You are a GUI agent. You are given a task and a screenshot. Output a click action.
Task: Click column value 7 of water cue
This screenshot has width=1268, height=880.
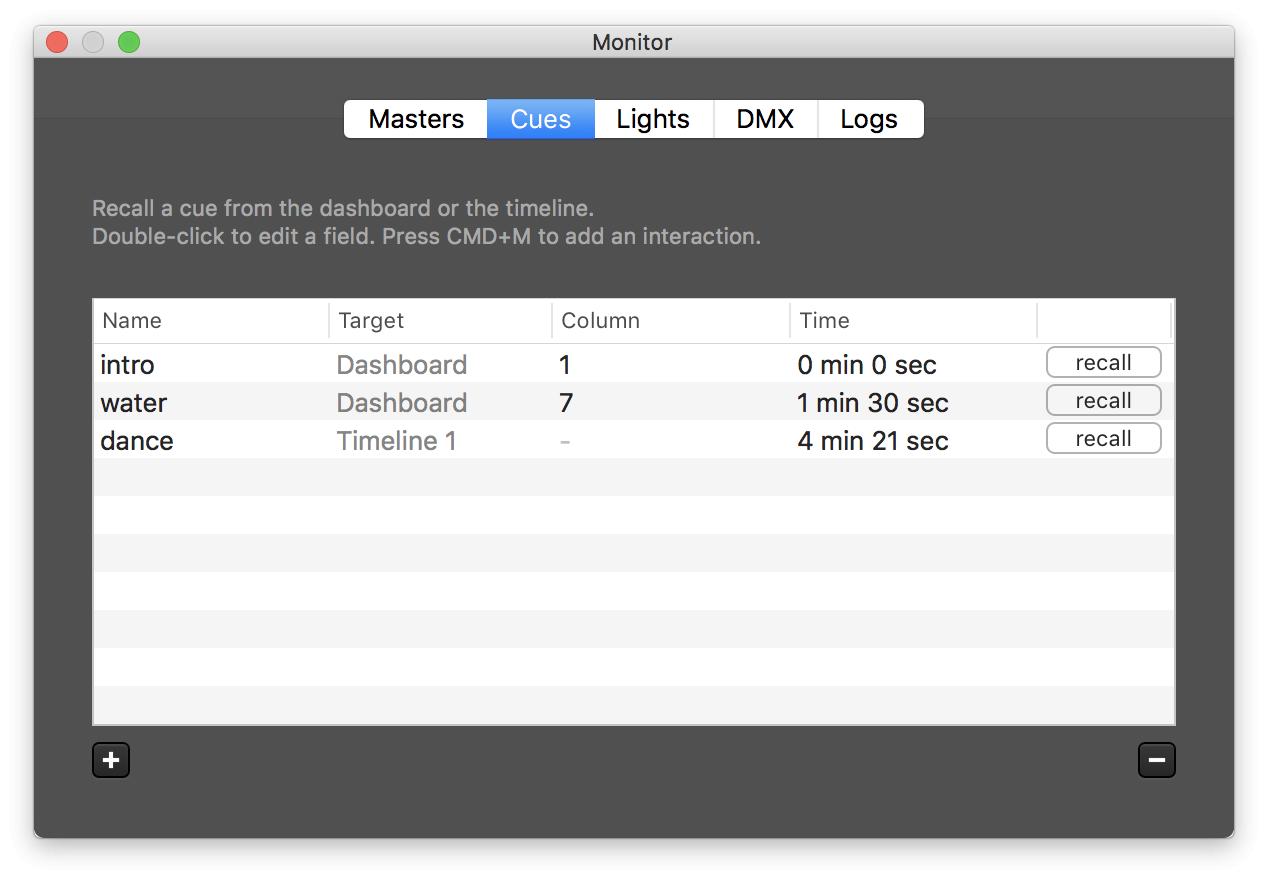coord(567,403)
